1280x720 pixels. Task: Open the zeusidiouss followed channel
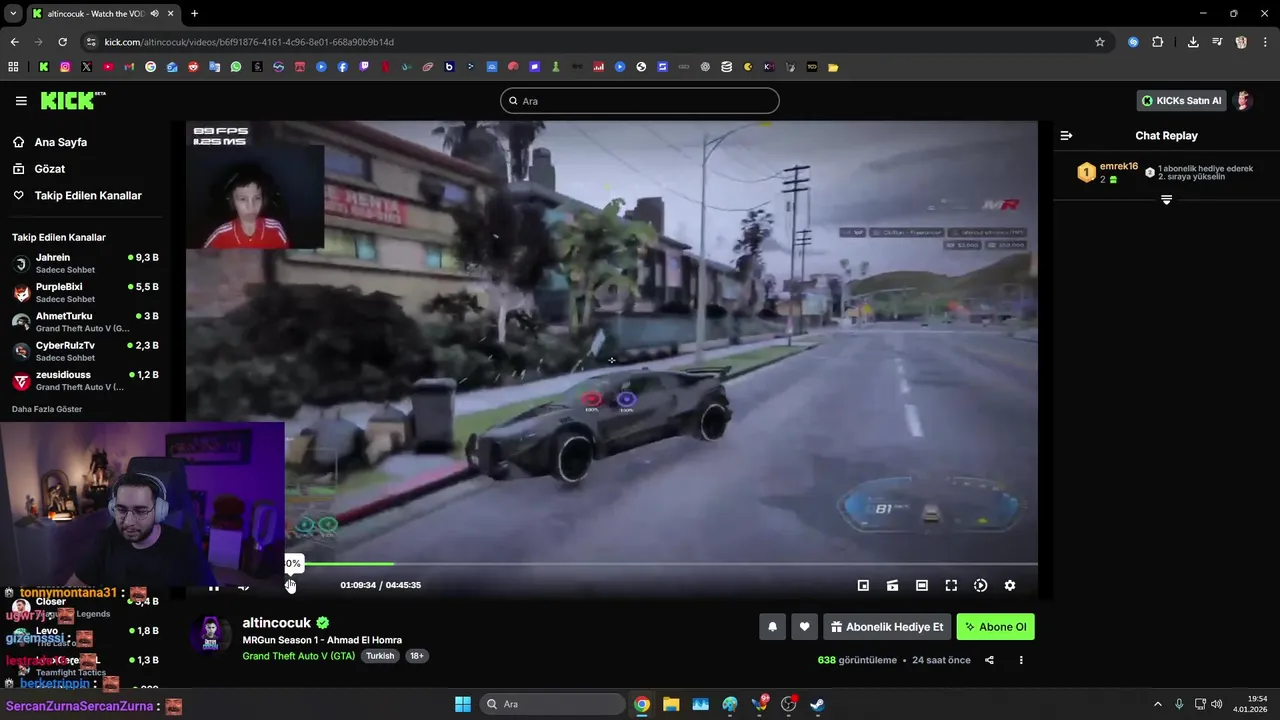click(x=85, y=380)
